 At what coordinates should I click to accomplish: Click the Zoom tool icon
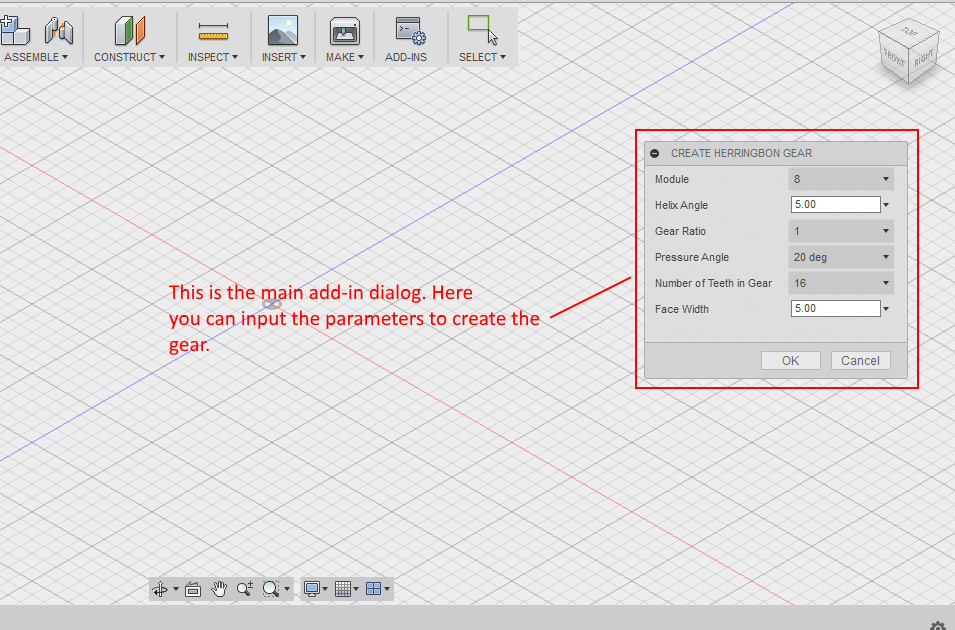pos(245,589)
